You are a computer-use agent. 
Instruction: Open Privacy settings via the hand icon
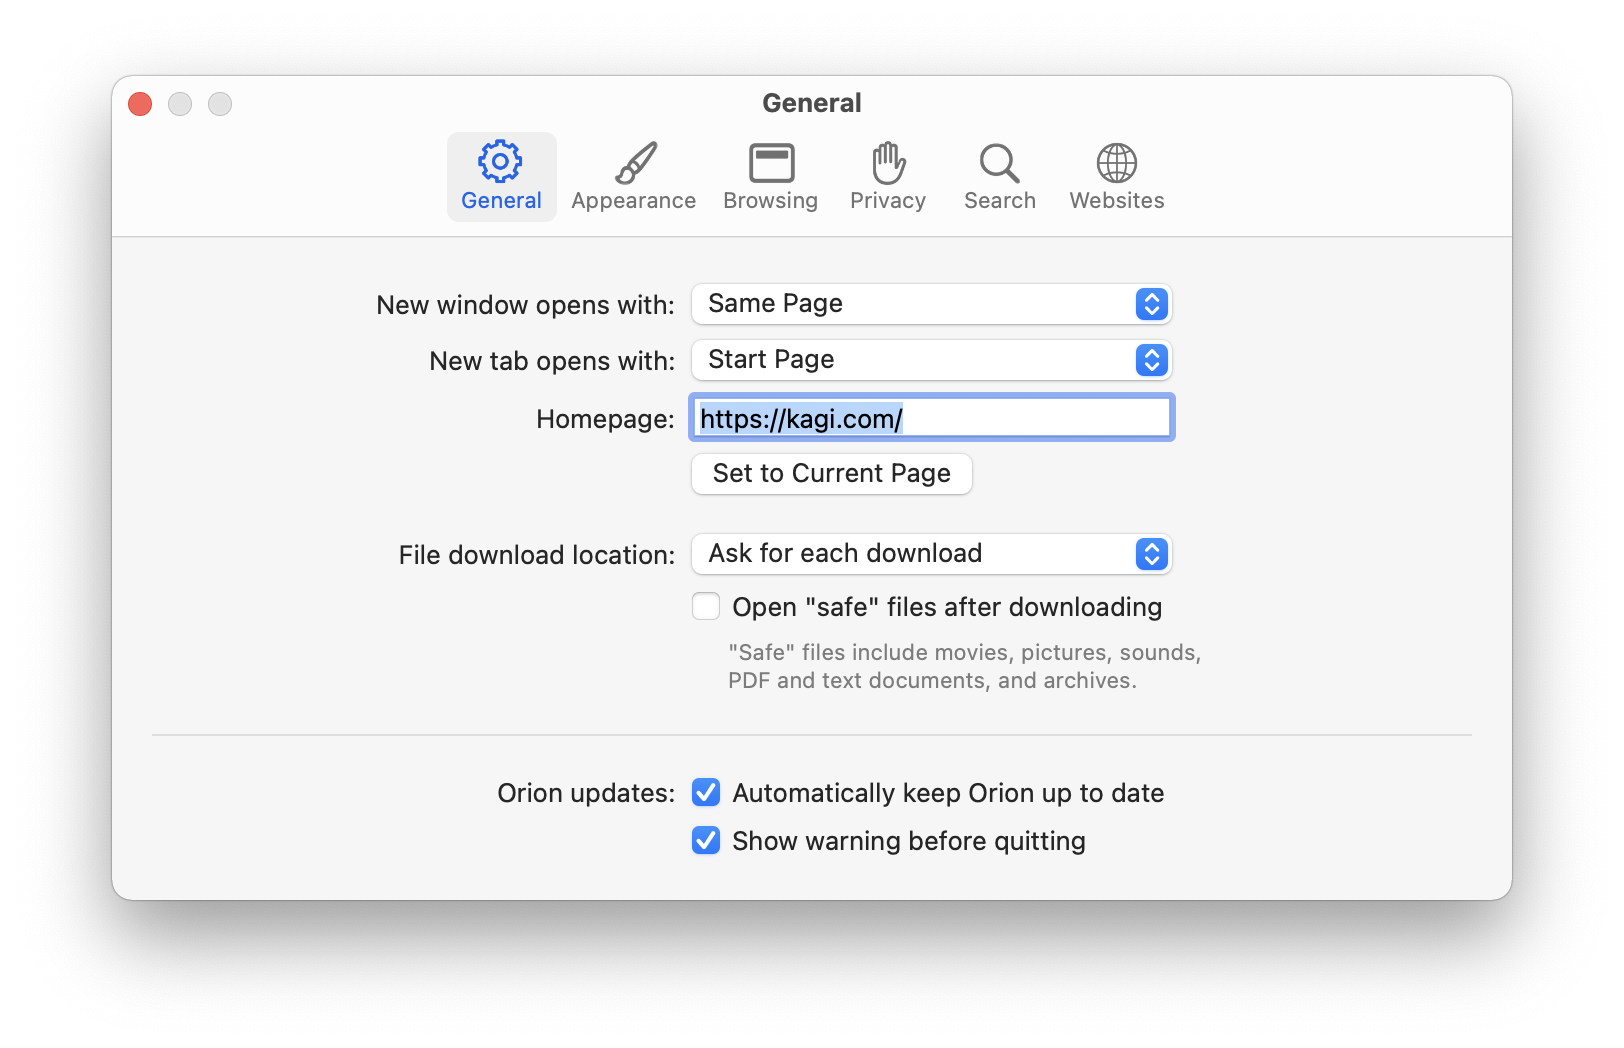tap(888, 163)
